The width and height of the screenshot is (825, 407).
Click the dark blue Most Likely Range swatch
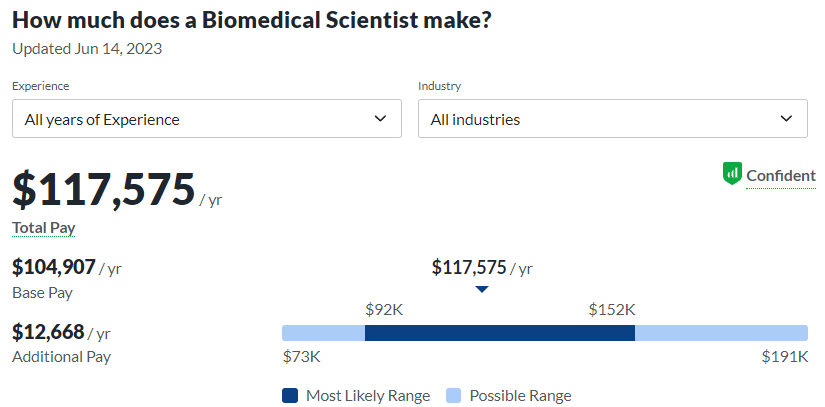pos(290,395)
